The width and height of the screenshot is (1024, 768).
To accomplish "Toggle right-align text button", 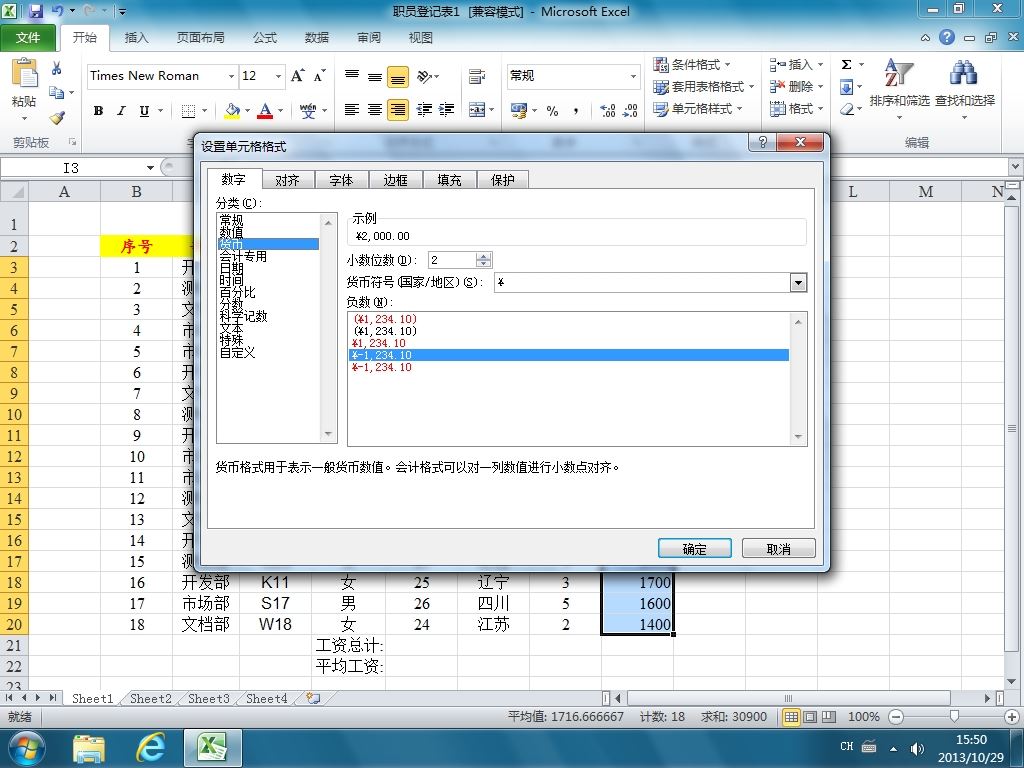I will click(398, 110).
